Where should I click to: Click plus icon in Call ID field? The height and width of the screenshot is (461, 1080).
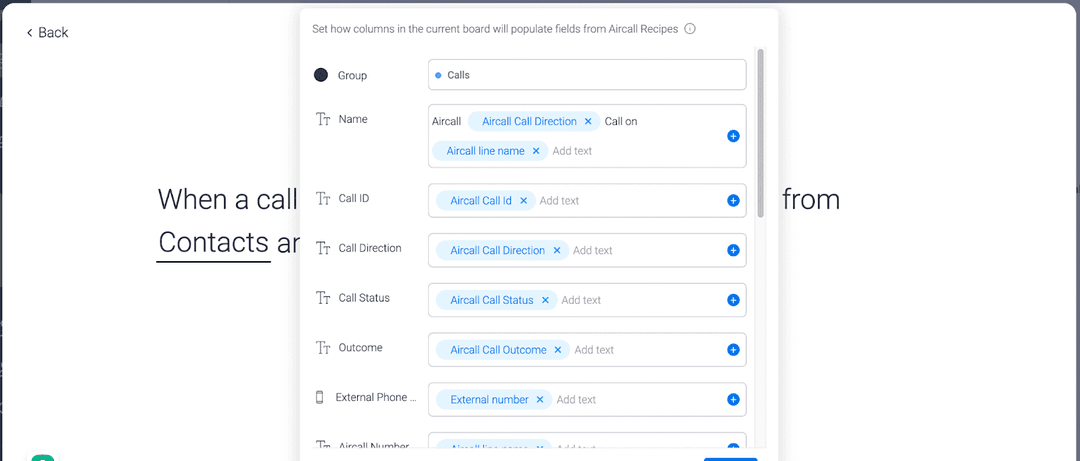[x=733, y=201]
